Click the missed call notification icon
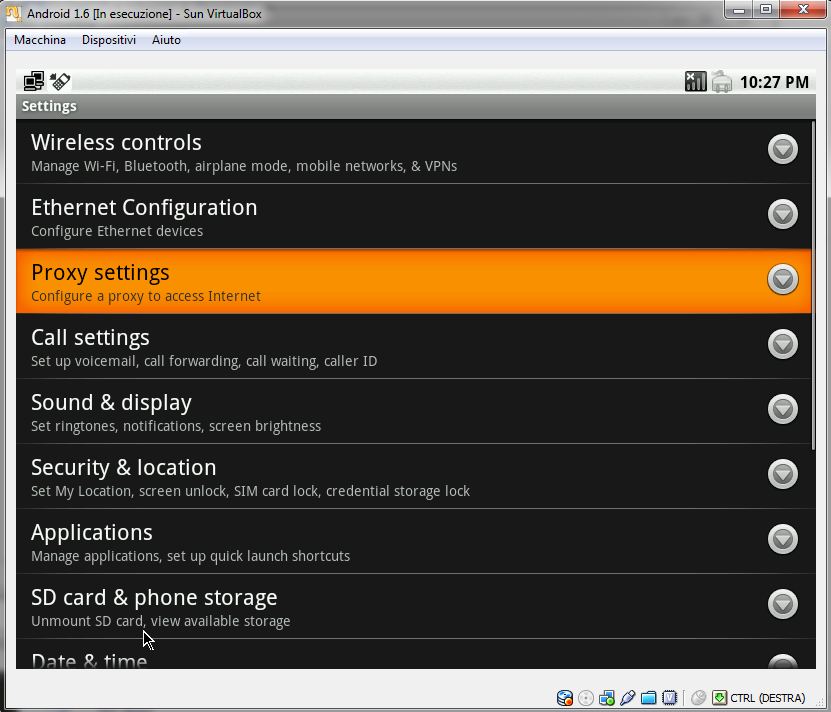831x712 pixels. [60, 81]
